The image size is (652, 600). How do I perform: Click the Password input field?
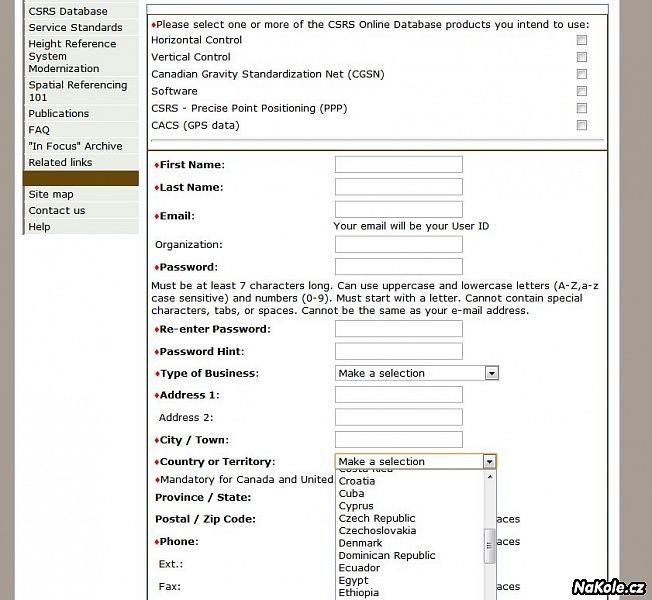(399, 267)
